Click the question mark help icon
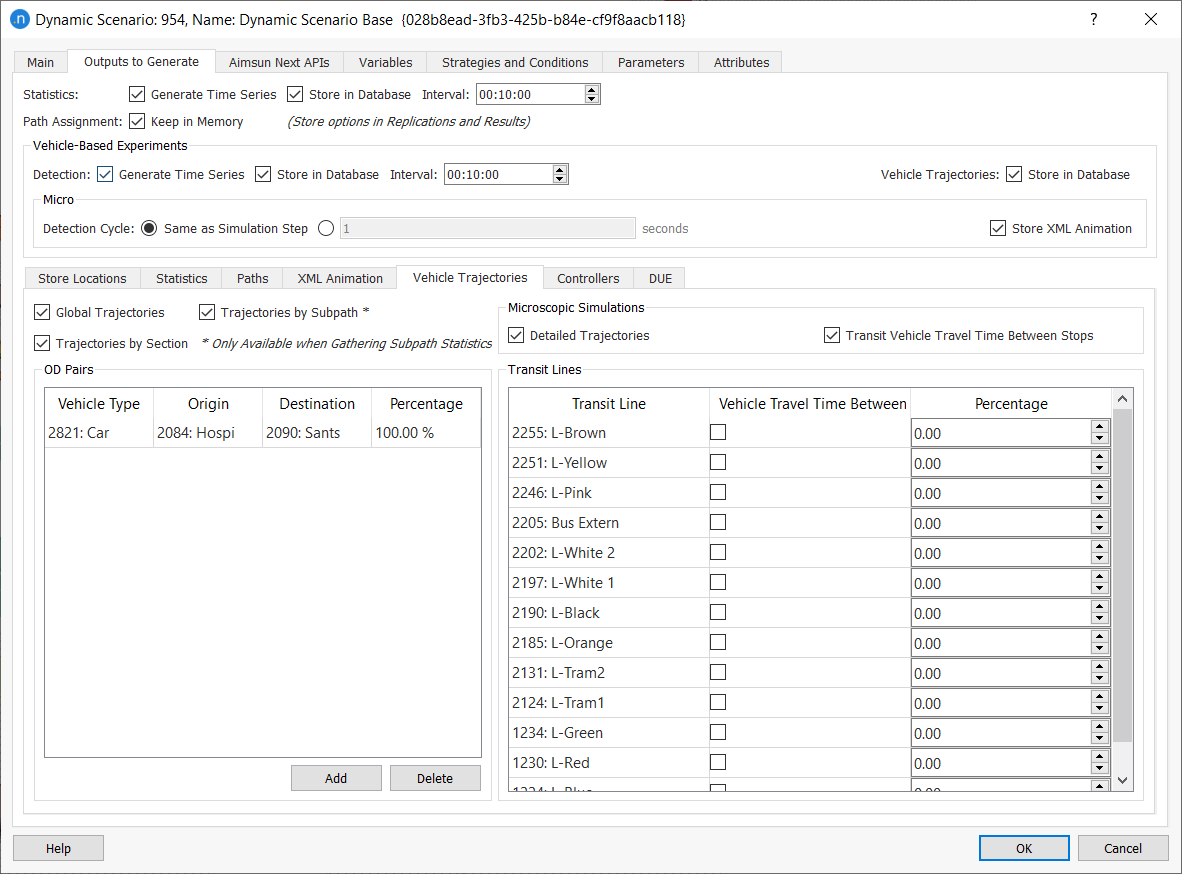Image resolution: width=1182 pixels, height=874 pixels. point(1093,20)
